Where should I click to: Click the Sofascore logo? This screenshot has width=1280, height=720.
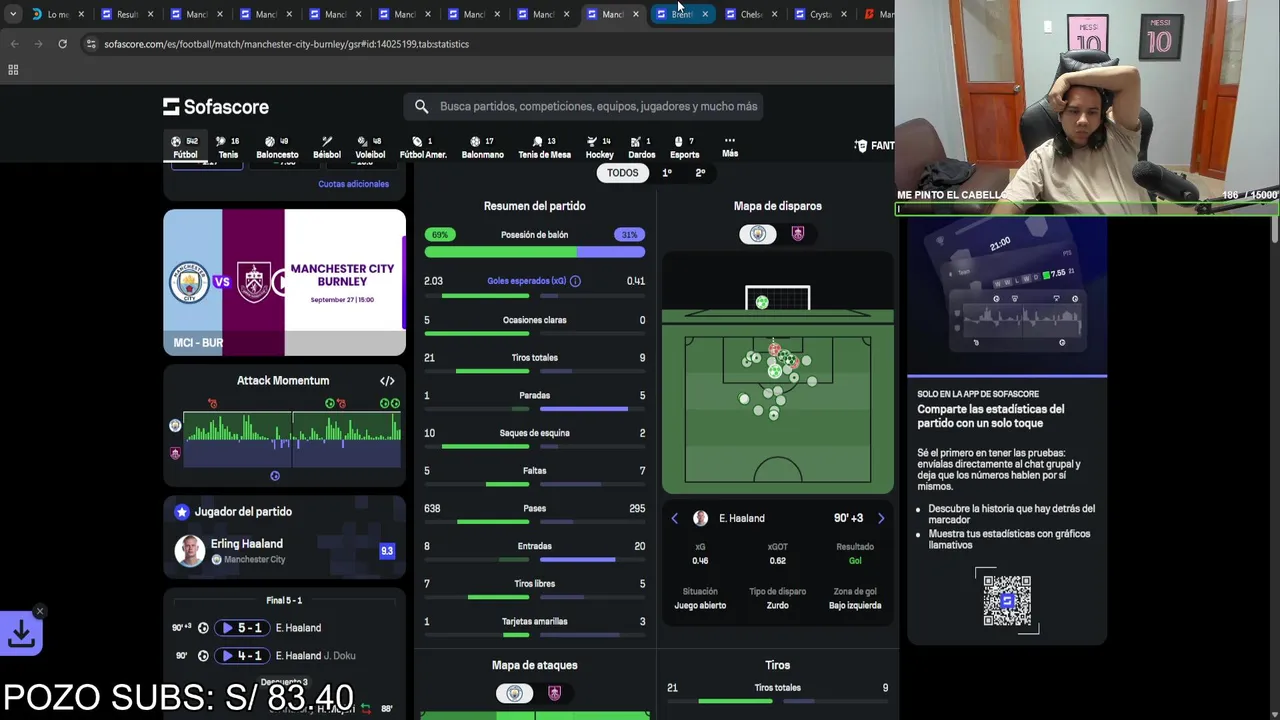[216, 106]
